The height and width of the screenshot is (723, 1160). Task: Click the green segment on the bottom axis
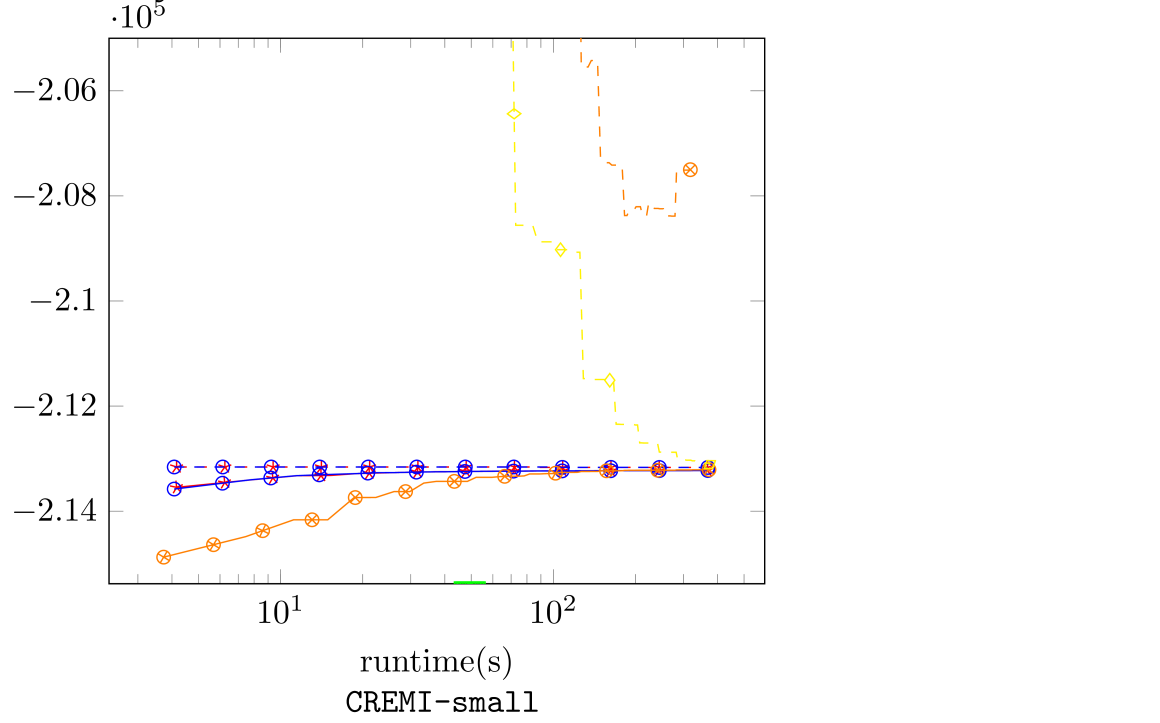tap(470, 583)
